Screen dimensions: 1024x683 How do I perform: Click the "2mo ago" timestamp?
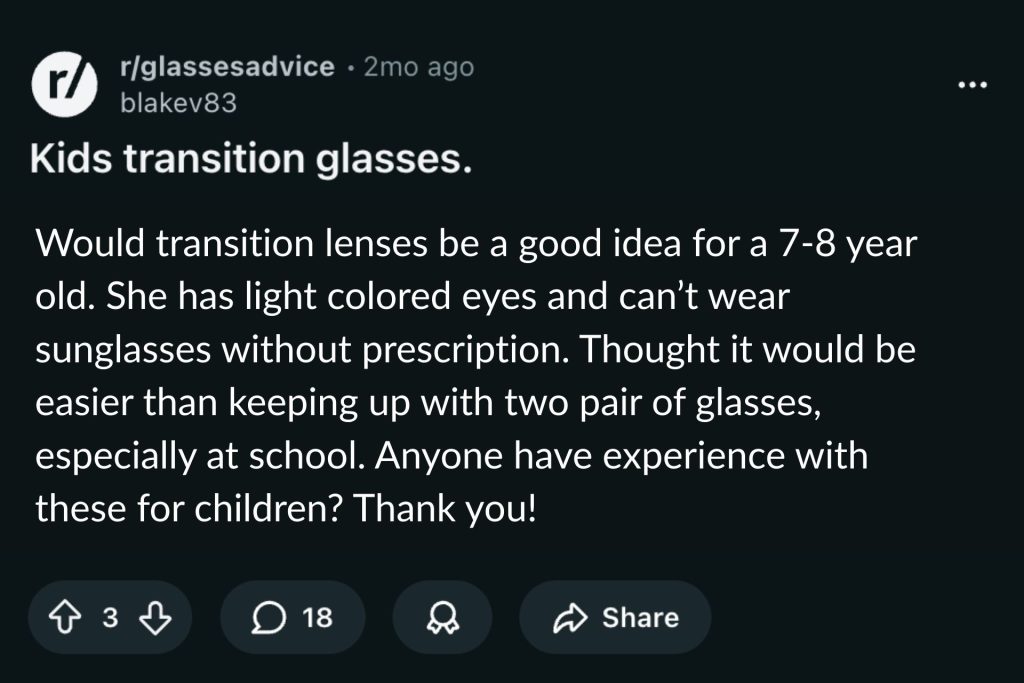pos(418,67)
